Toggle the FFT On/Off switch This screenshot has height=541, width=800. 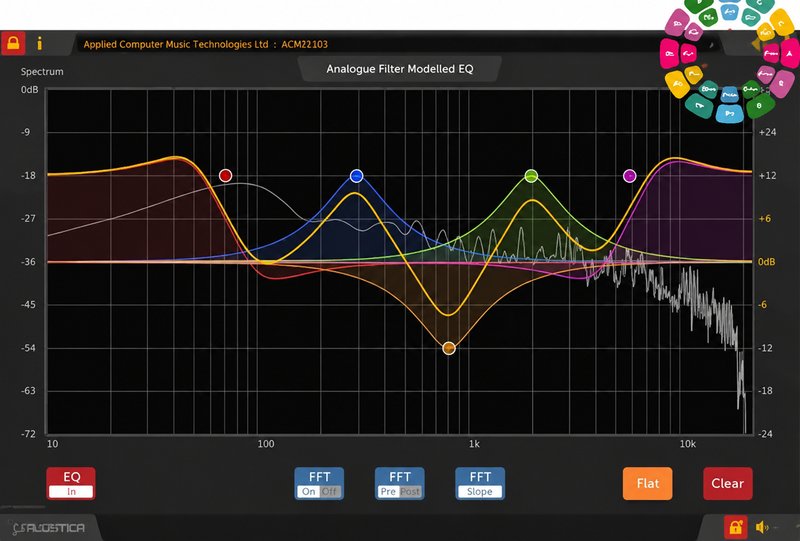[319, 483]
